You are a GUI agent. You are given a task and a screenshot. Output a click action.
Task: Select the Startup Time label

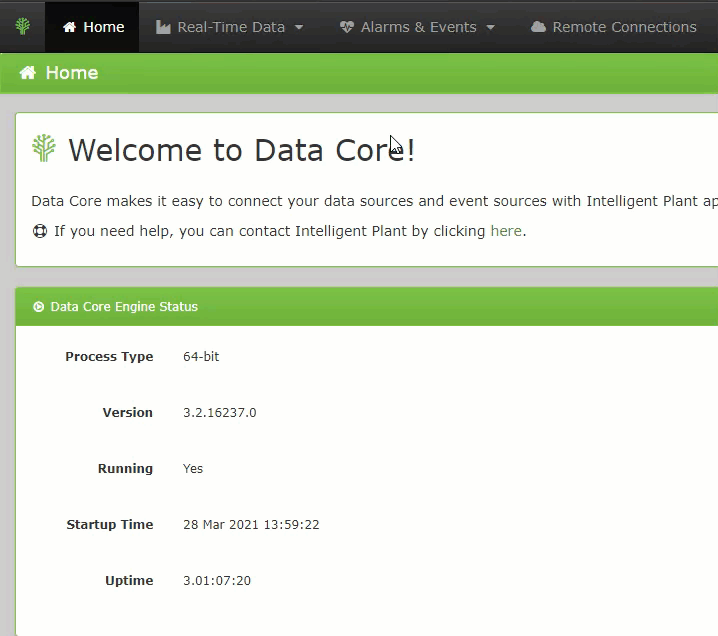110,524
